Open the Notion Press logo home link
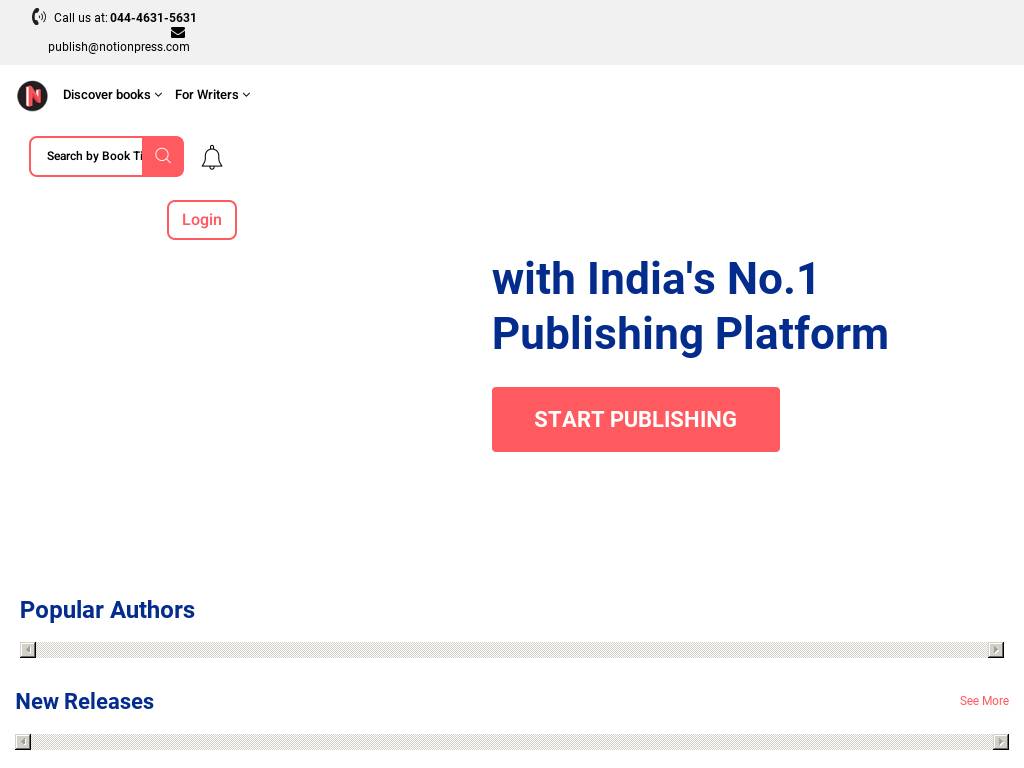The width and height of the screenshot is (1024, 768). coord(32,96)
